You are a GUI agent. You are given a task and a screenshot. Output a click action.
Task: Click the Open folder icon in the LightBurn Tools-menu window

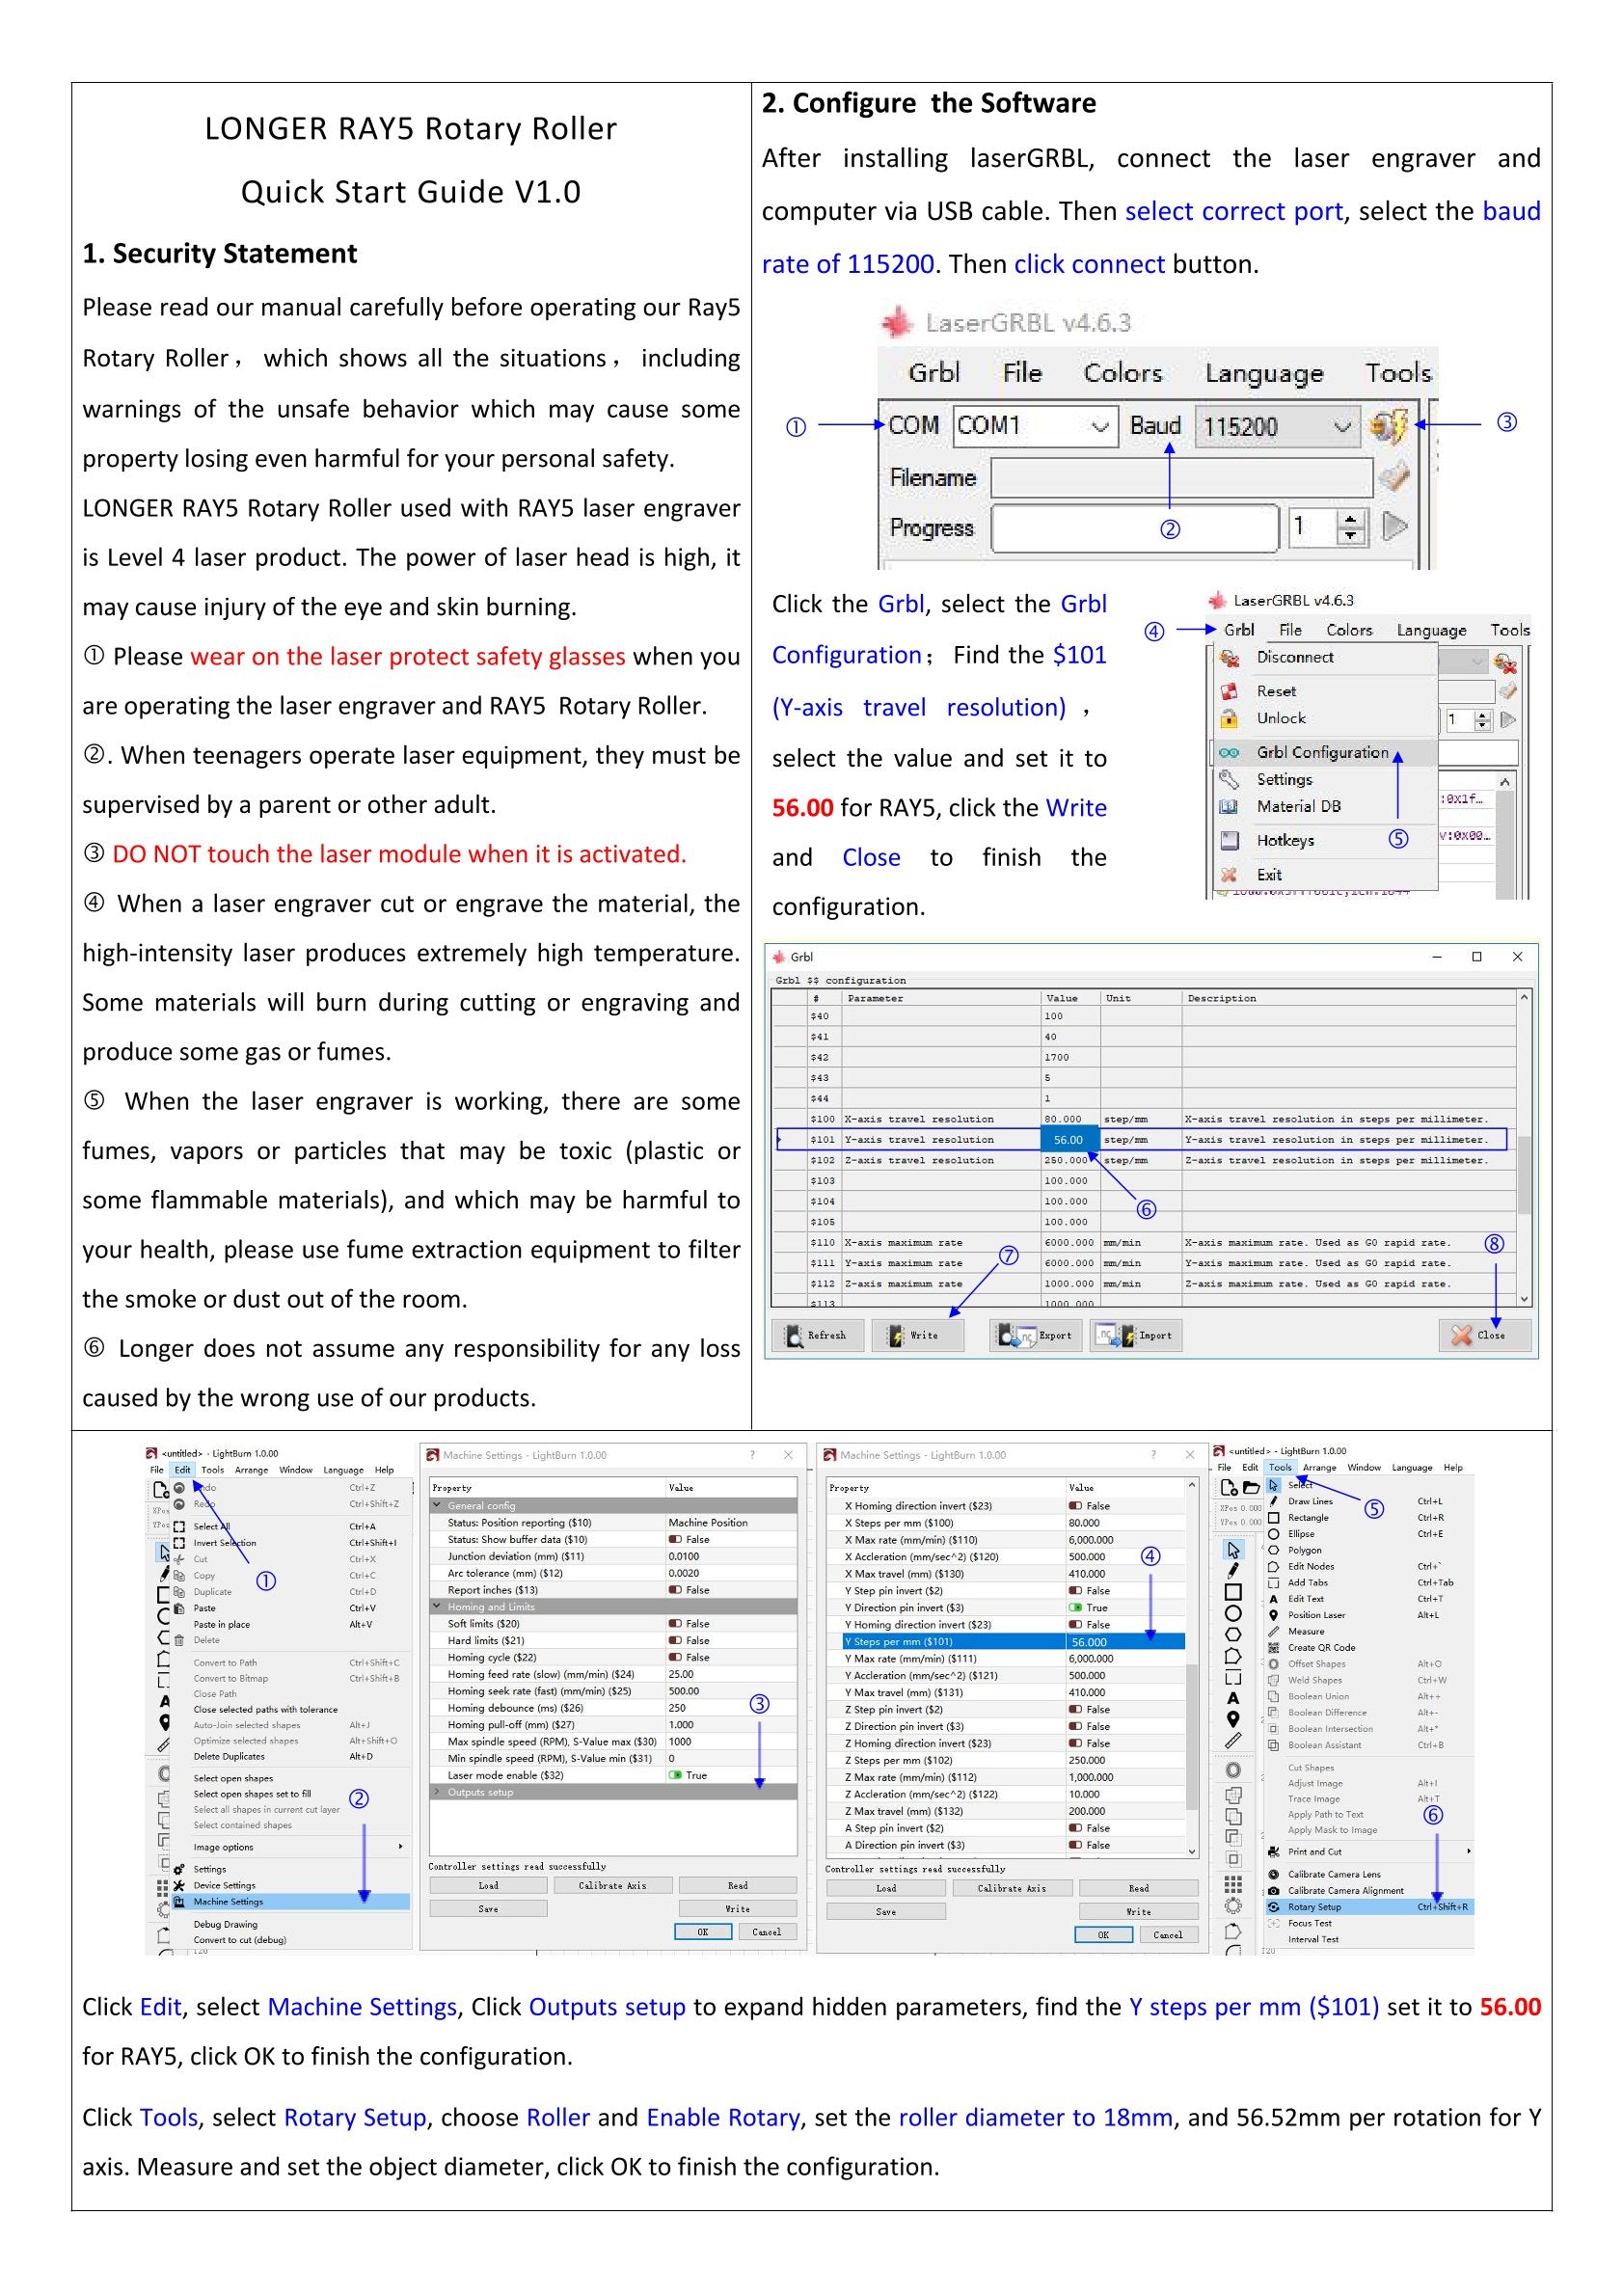pyautogui.click(x=1250, y=1488)
